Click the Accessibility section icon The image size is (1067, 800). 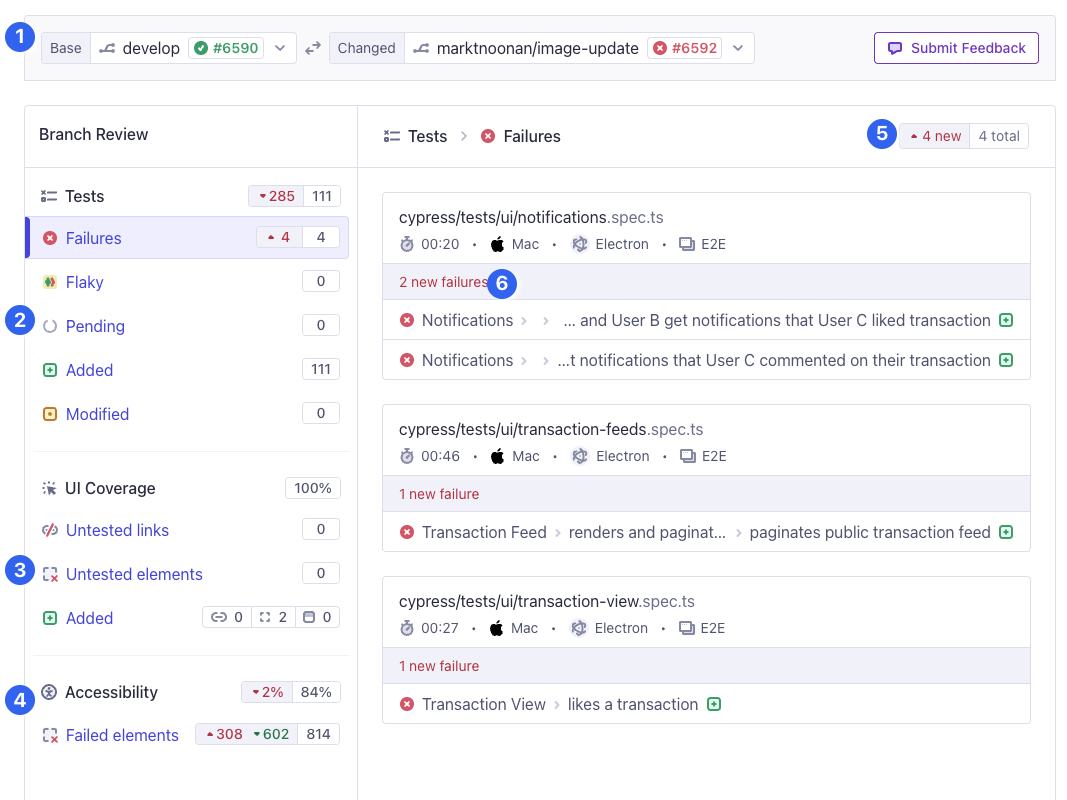[49, 692]
